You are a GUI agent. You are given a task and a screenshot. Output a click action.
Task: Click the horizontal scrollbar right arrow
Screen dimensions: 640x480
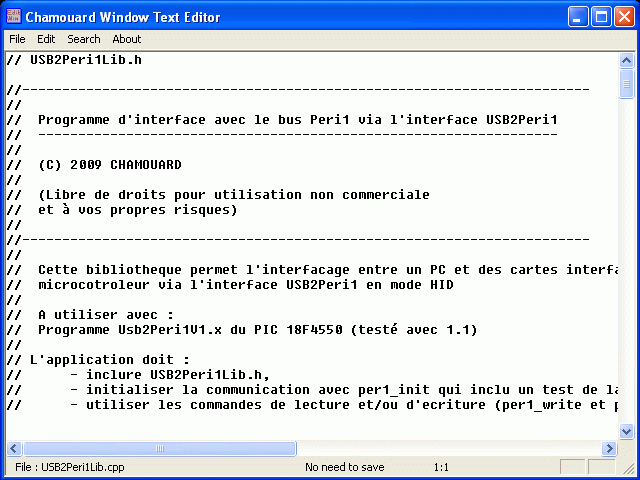pyautogui.click(x=609, y=449)
